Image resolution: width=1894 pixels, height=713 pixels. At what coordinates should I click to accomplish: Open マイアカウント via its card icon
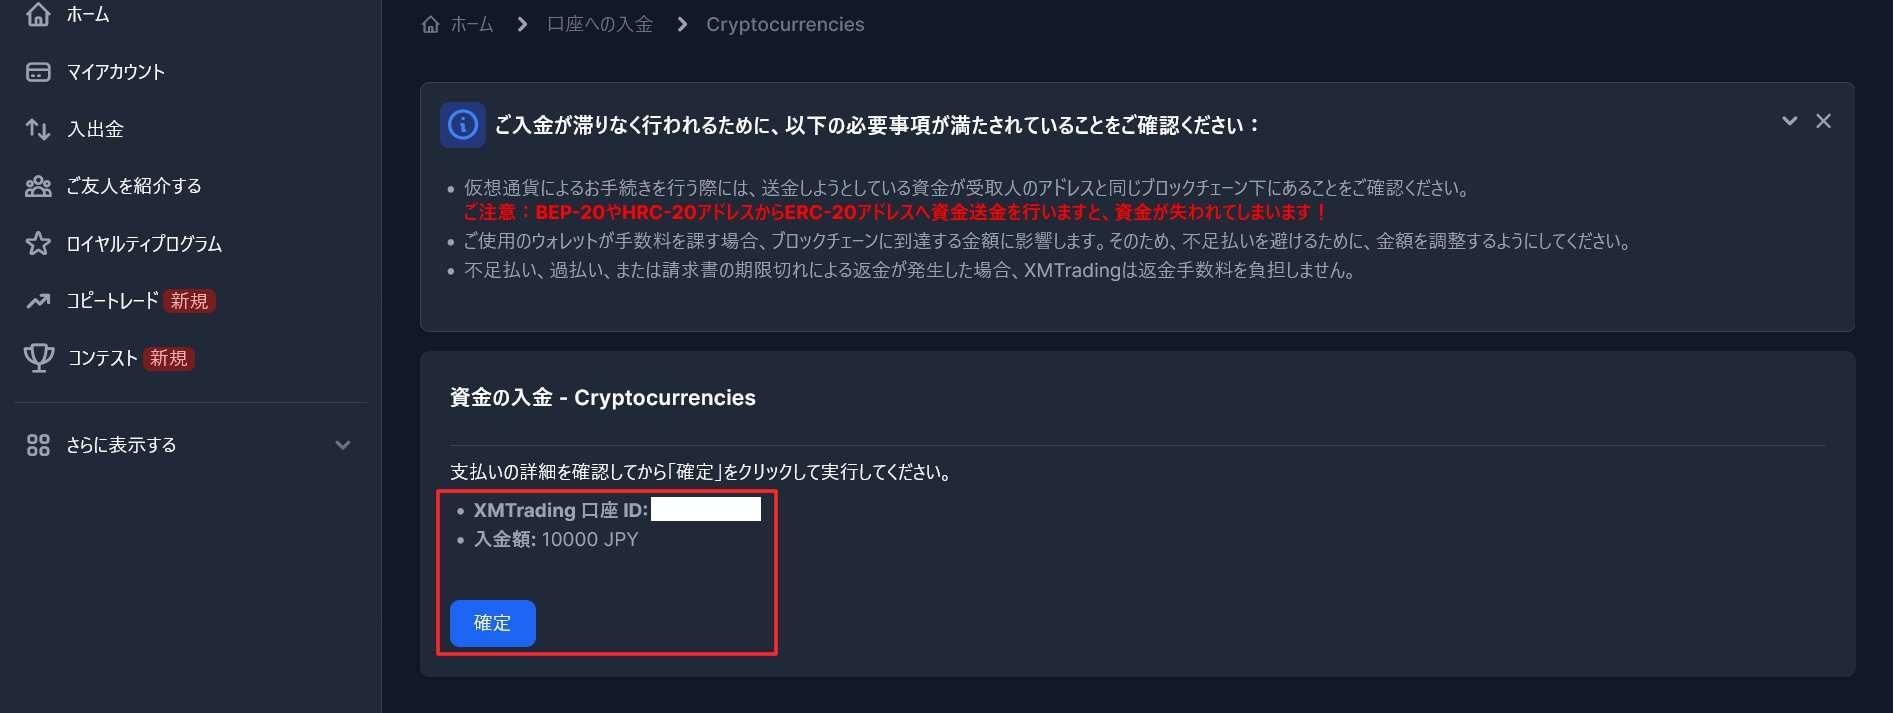click(38, 71)
